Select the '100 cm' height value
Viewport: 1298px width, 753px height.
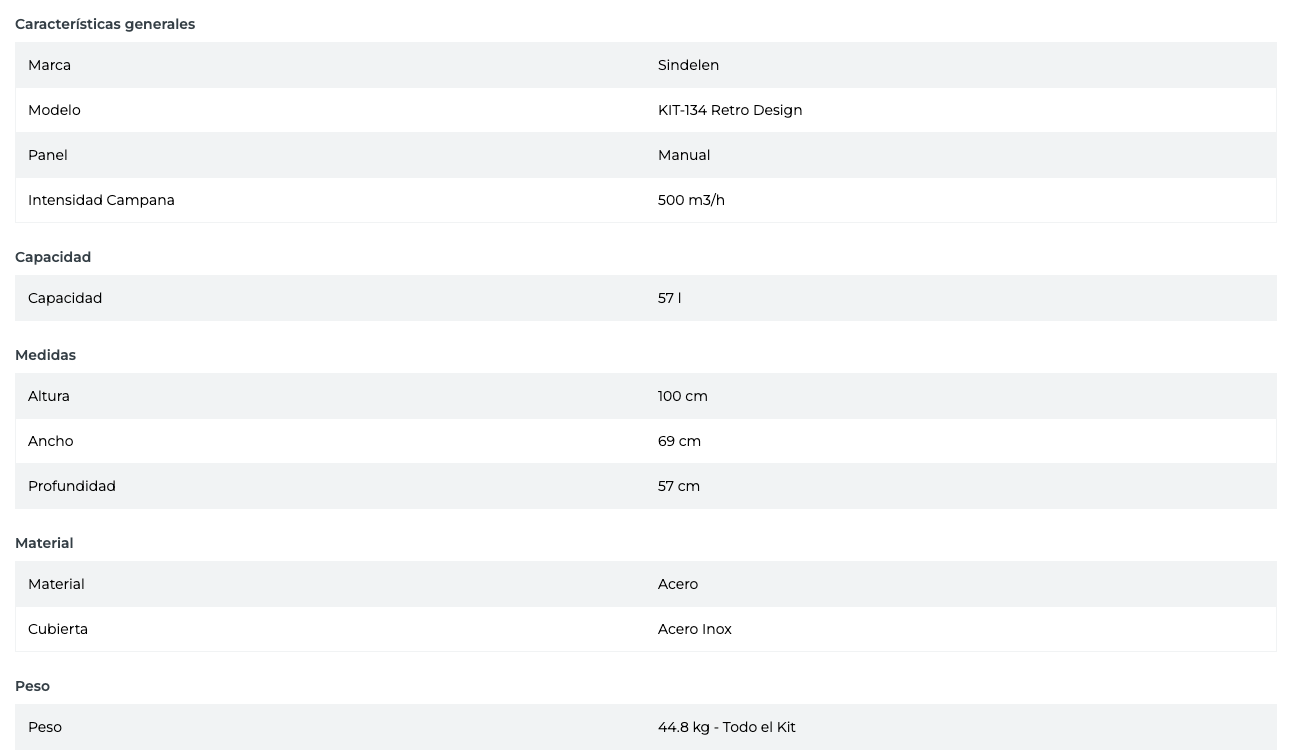[682, 396]
